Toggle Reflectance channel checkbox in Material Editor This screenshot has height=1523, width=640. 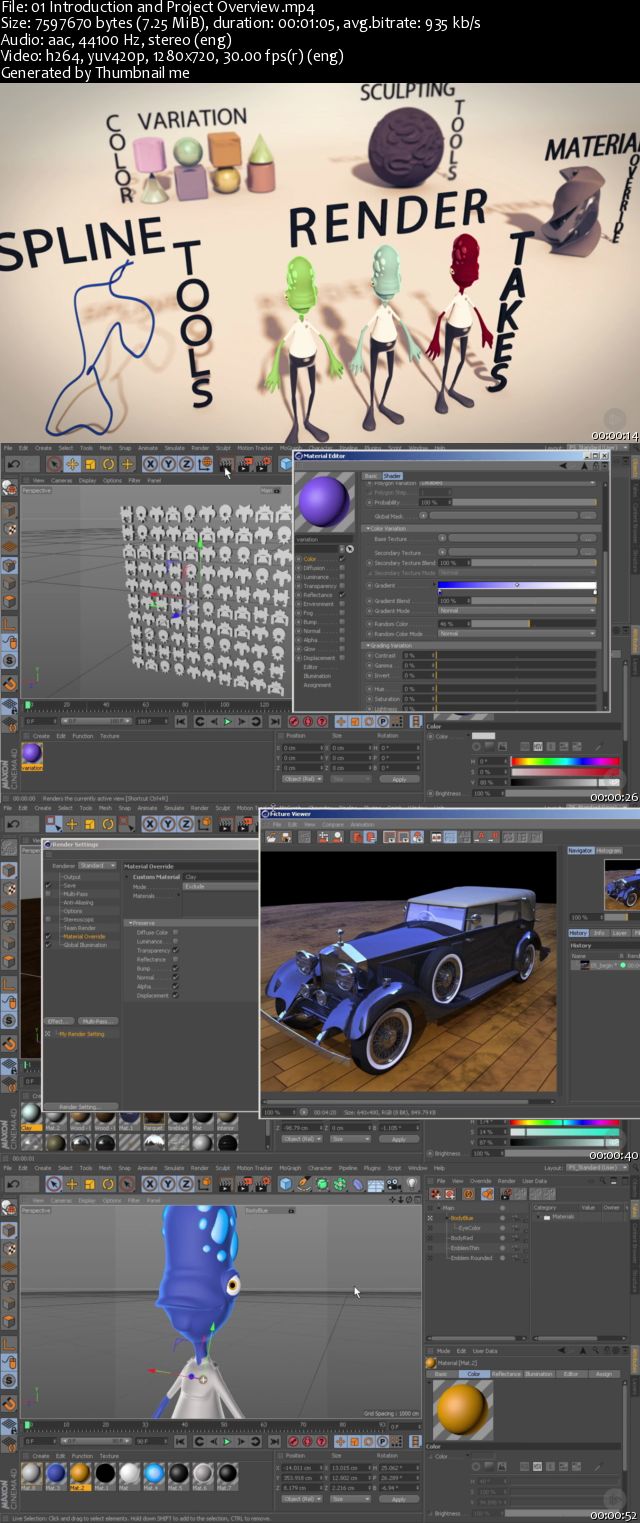point(342,594)
